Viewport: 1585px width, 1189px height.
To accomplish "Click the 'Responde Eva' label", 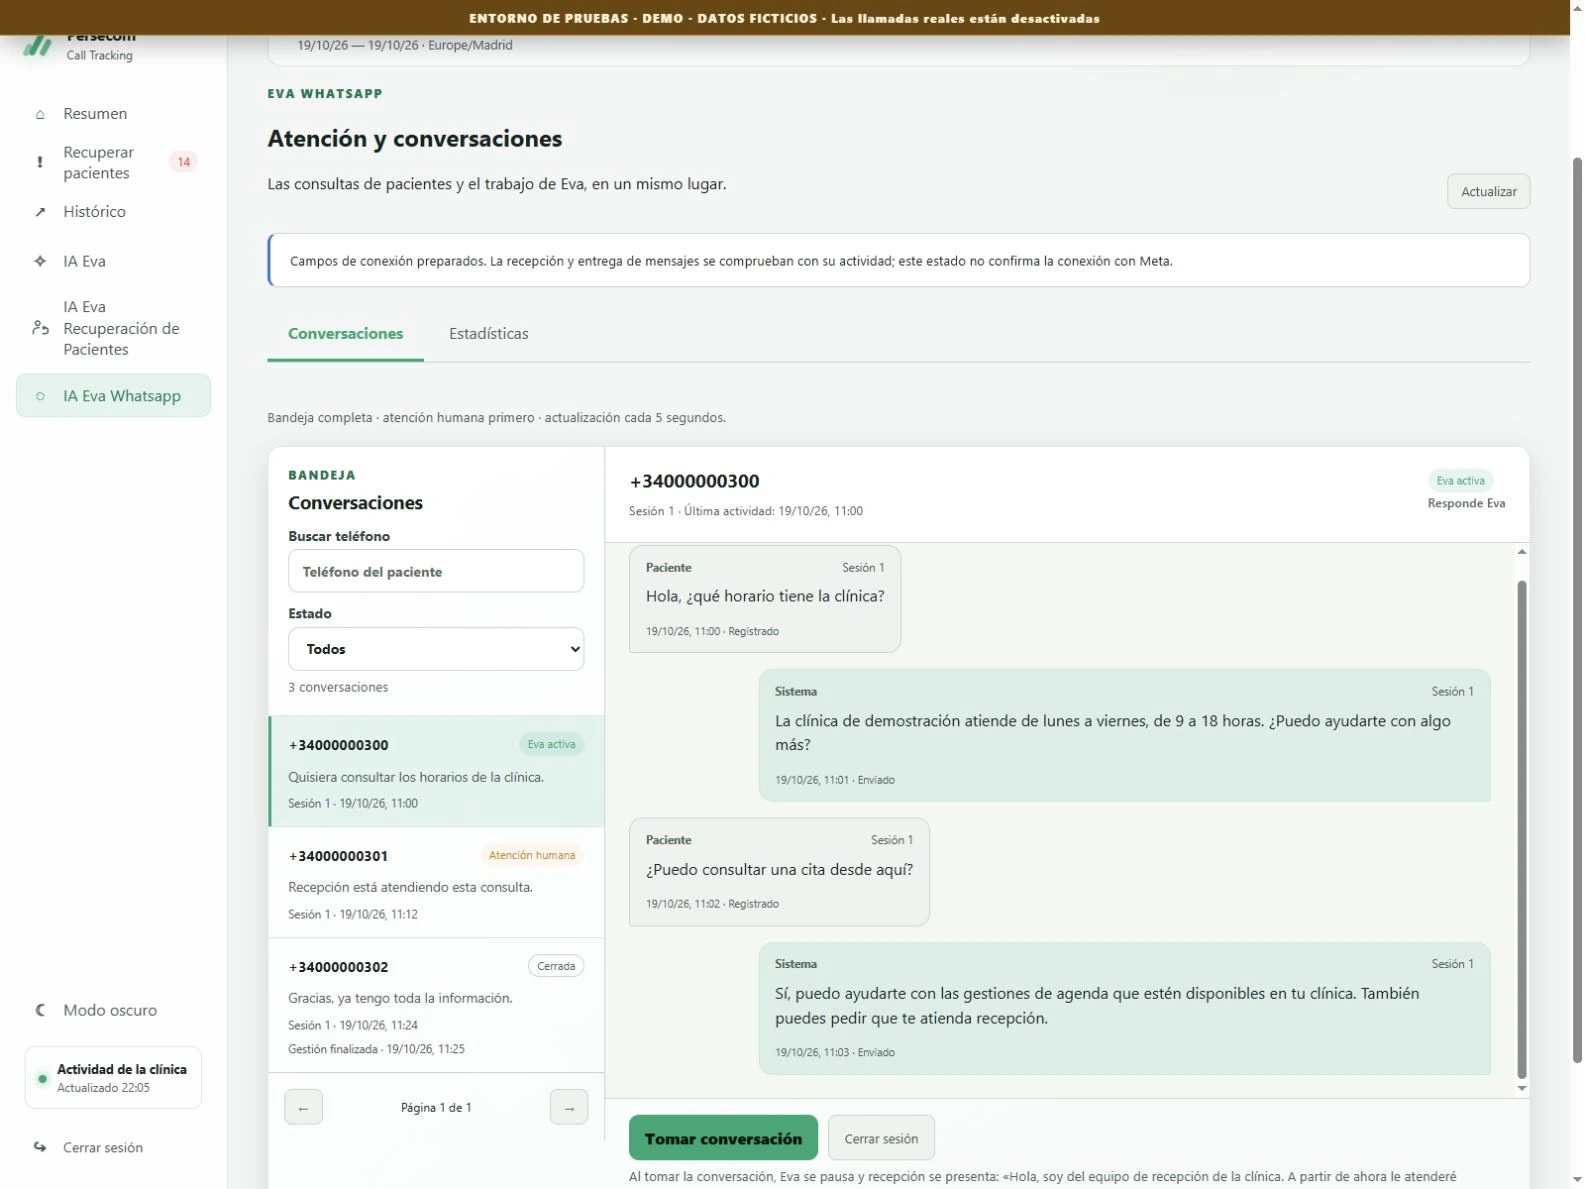I will tap(1466, 503).
